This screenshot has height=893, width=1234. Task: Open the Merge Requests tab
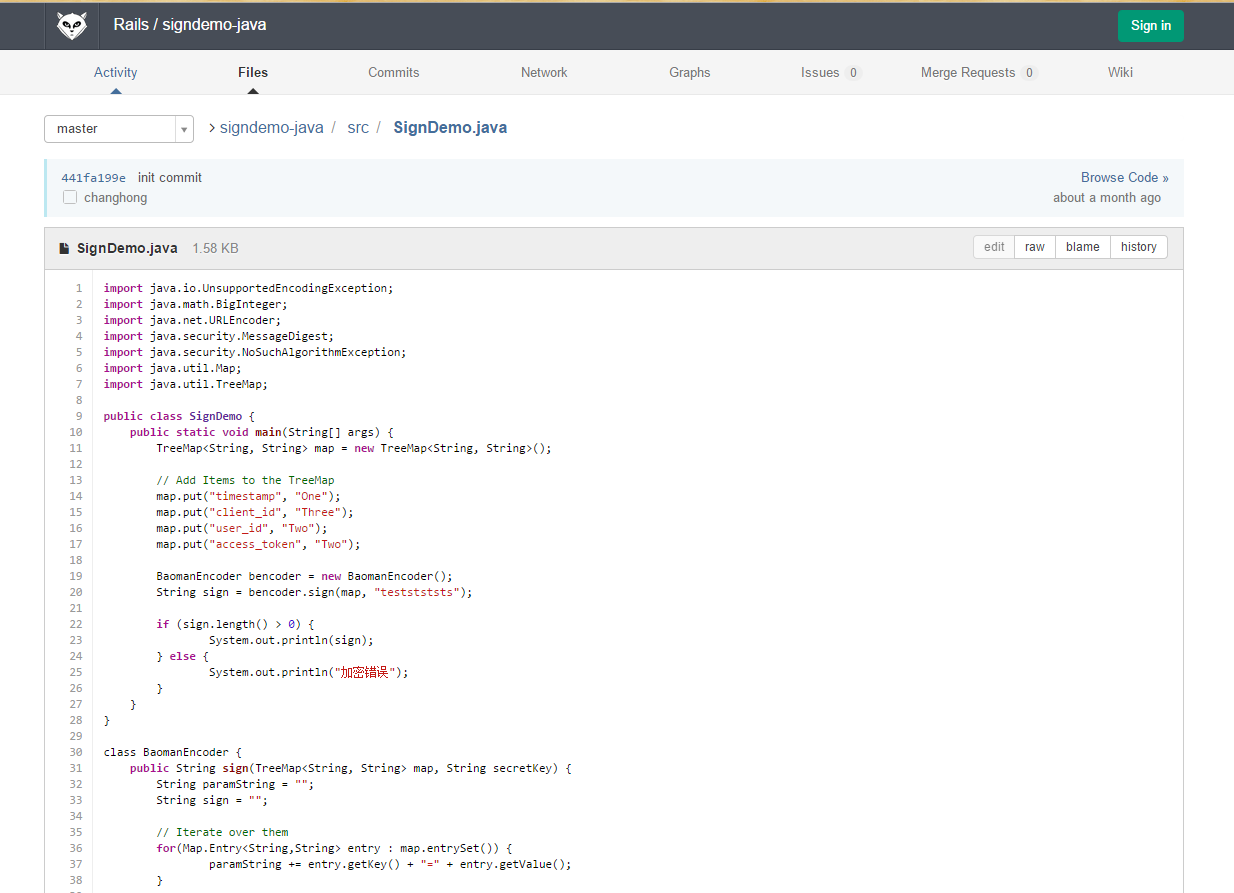(979, 72)
